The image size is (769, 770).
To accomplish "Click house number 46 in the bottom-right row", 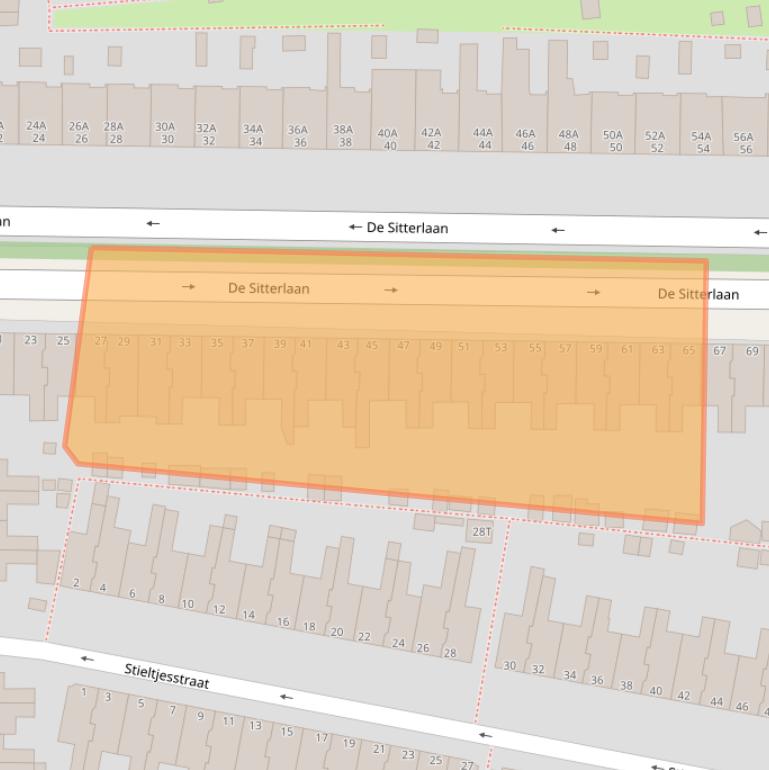I will (x=742, y=707).
